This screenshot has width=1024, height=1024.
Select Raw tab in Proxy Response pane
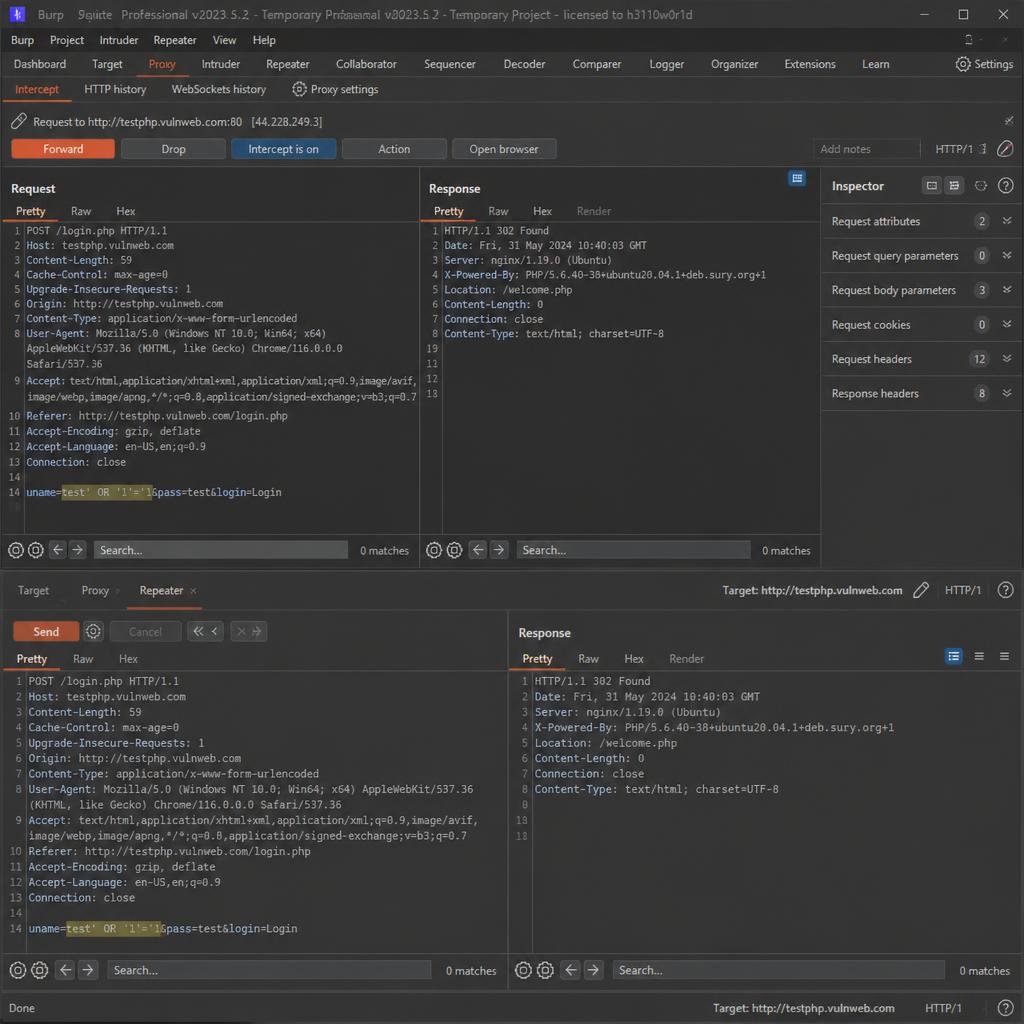click(x=498, y=211)
